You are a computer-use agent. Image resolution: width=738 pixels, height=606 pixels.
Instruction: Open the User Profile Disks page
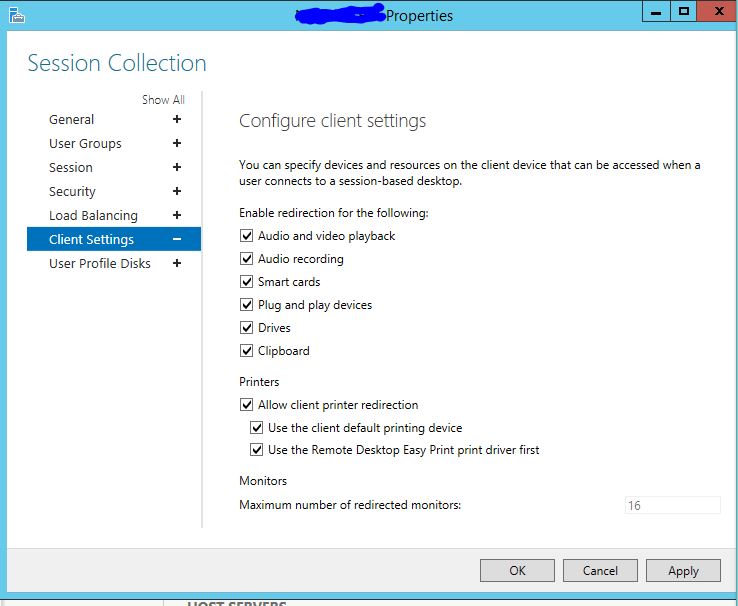coord(100,263)
